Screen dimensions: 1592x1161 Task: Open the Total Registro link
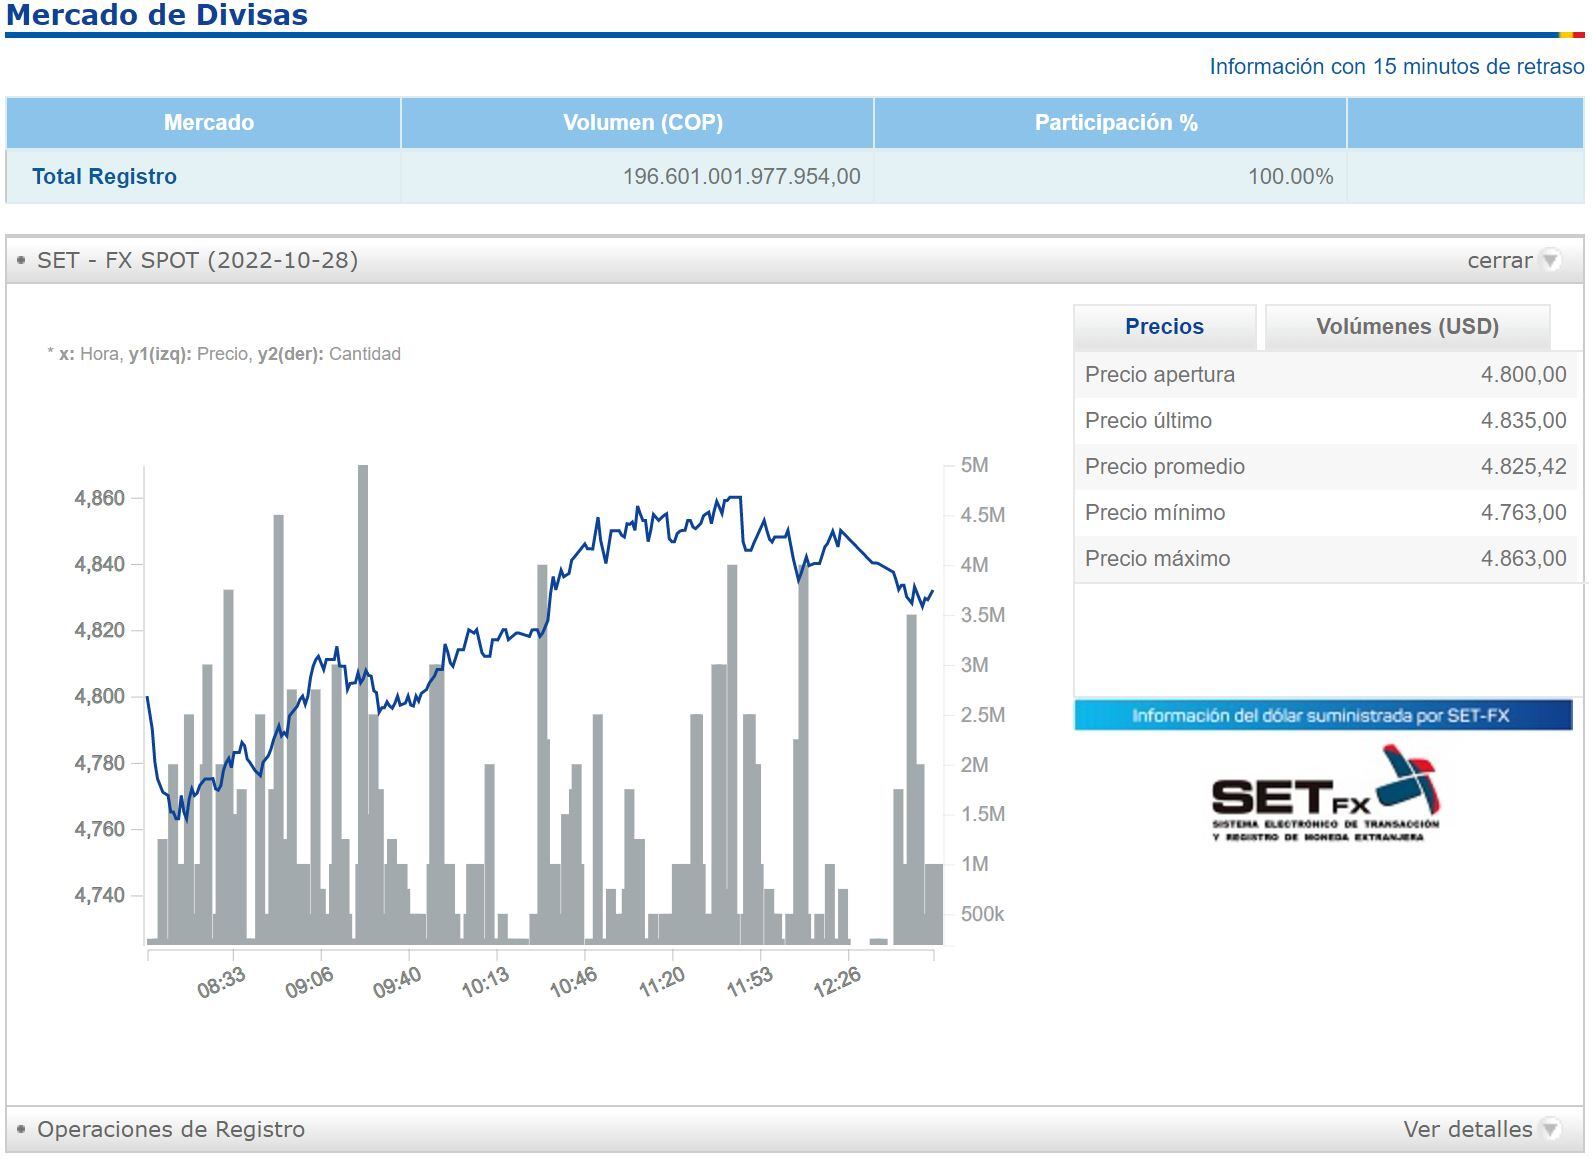(104, 177)
